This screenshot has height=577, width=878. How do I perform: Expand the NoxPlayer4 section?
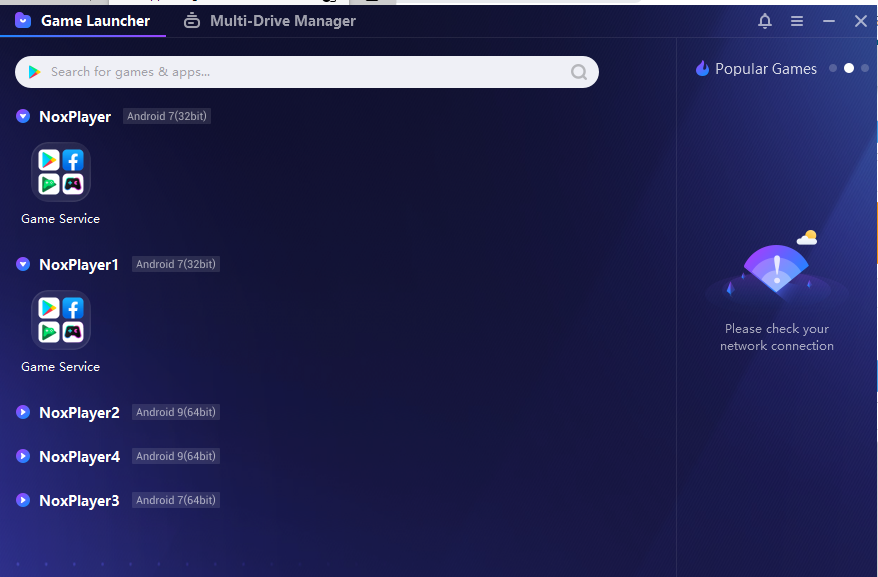point(23,456)
